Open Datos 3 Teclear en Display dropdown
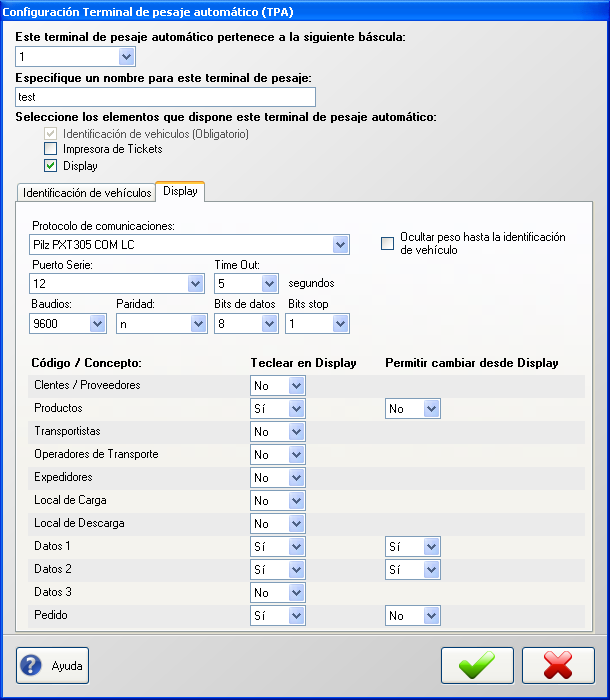610x700 pixels. pyautogui.click(x=278, y=592)
